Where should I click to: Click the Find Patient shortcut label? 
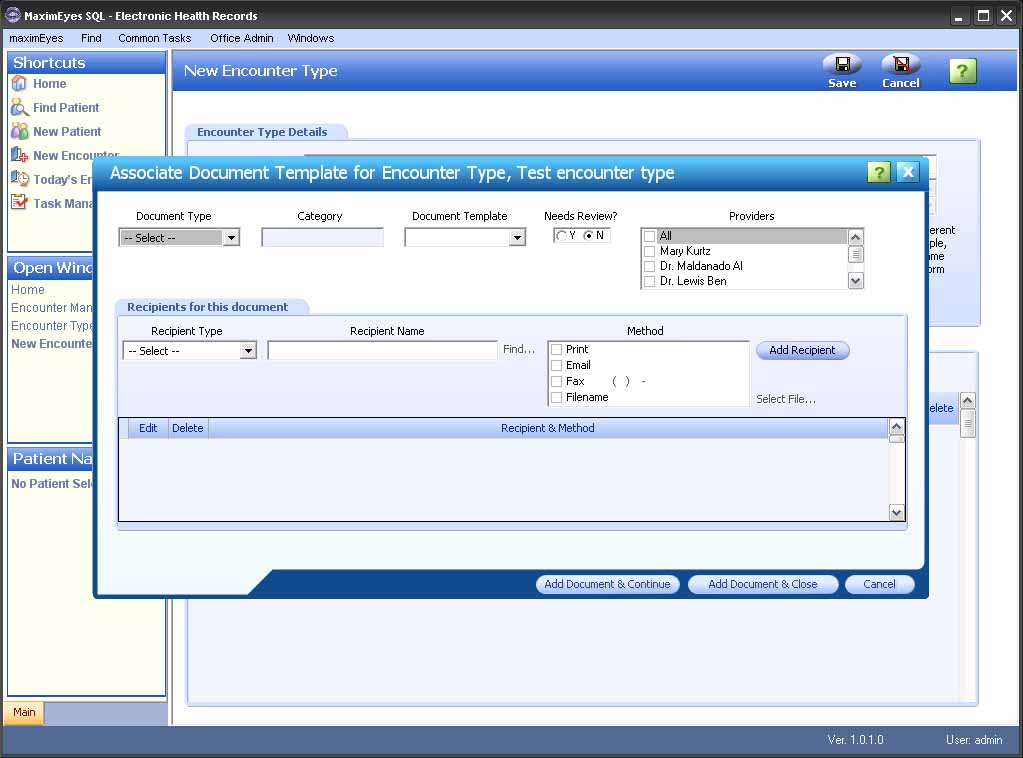tap(66, 108)
